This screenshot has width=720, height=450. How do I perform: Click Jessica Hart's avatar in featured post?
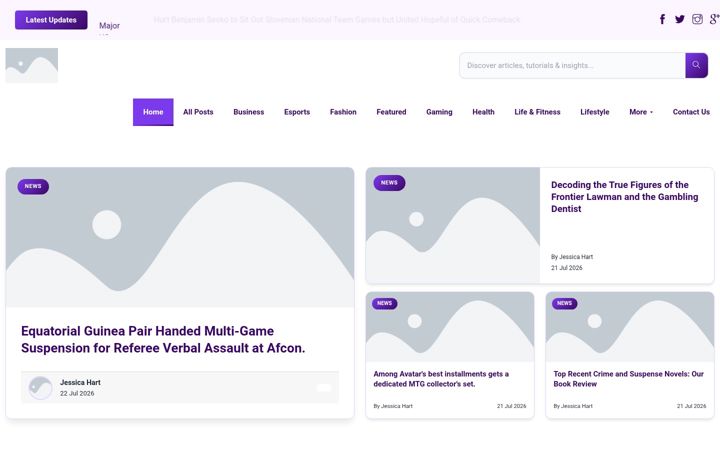point(40,388)
